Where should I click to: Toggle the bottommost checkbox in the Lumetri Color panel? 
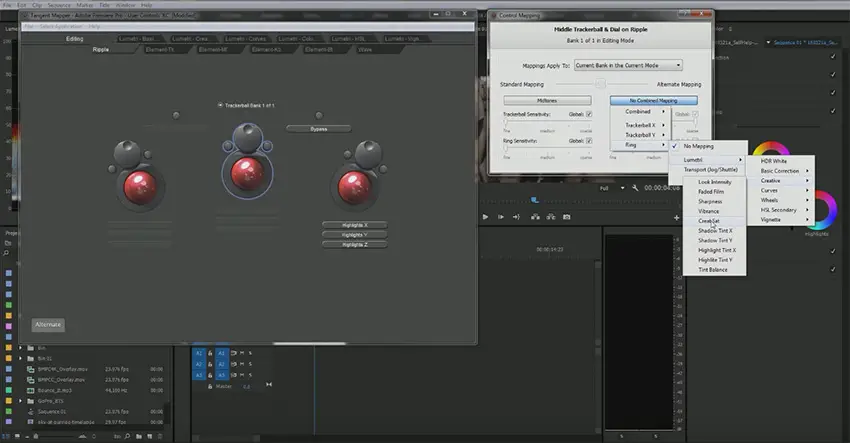click(x=833, y=269)
